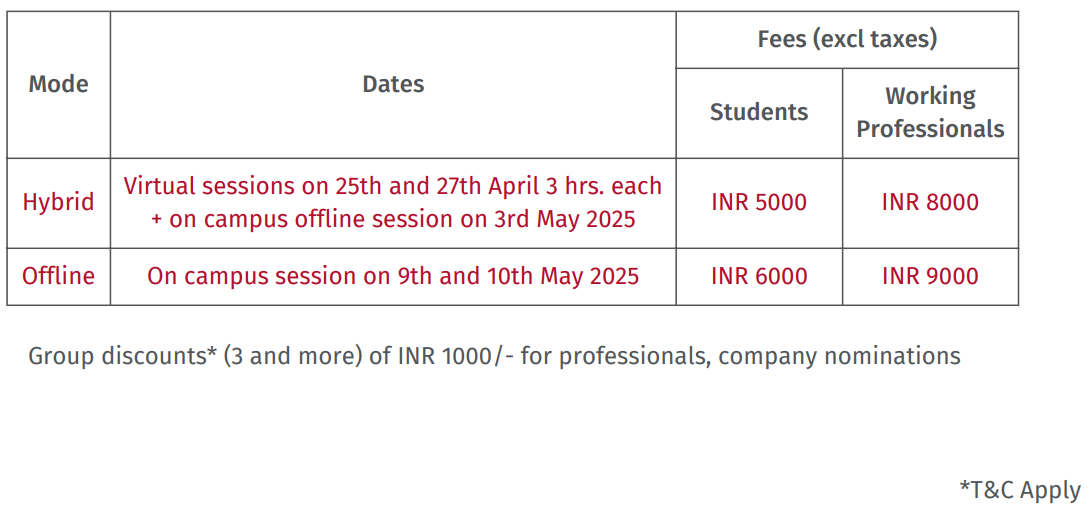
Task: Click the Fees (excl taxes) header
Action: (x=847, y=40)
